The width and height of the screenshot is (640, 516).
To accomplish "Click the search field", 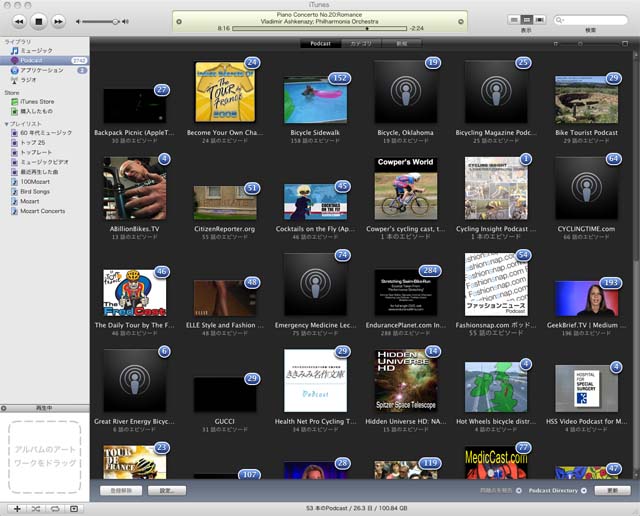I will [x=591, y=20].
